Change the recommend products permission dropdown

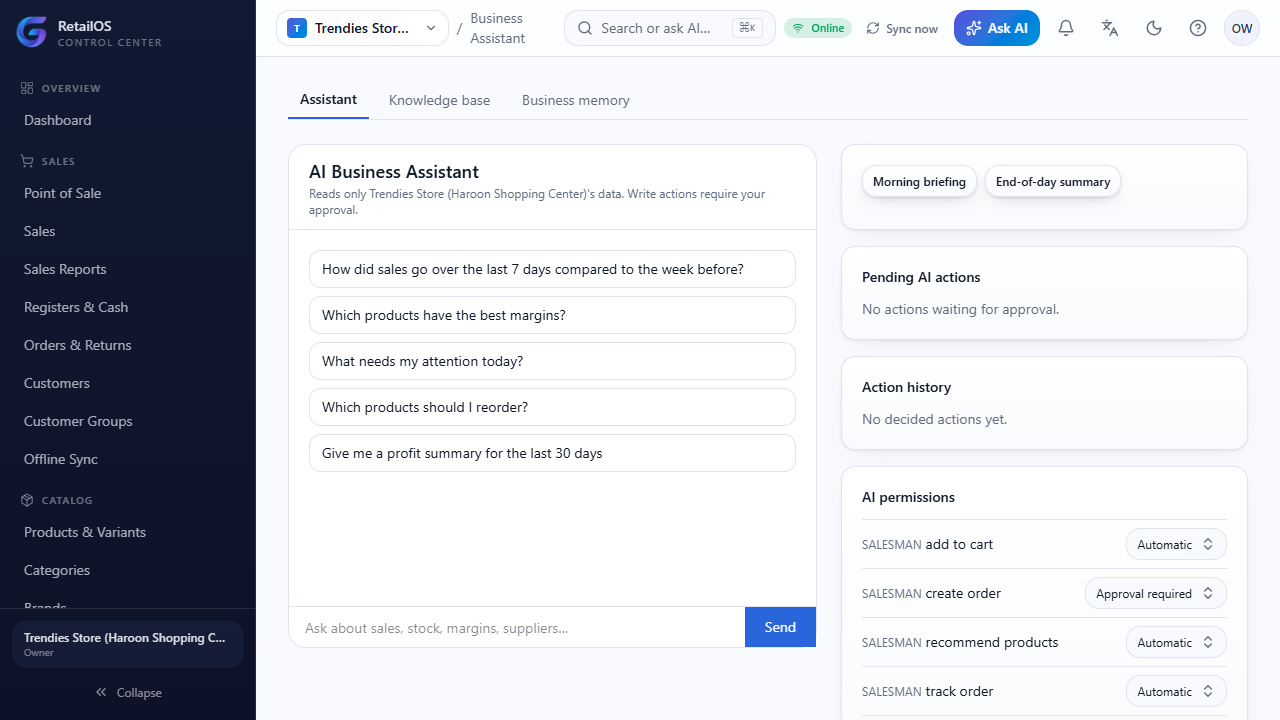(x=1176, y=642)
